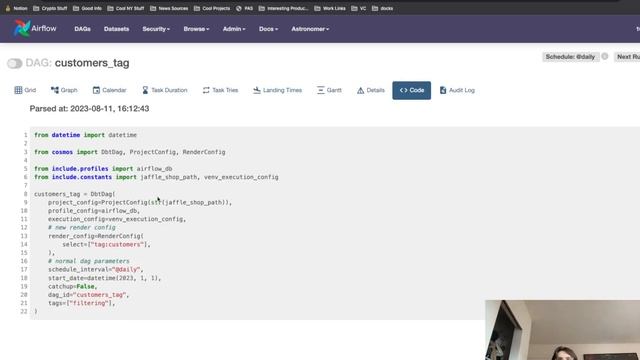640x360 pixels.
Task: Click the Parsed at timestamp text
Action: pyautogui.click(x=89, y=109)
